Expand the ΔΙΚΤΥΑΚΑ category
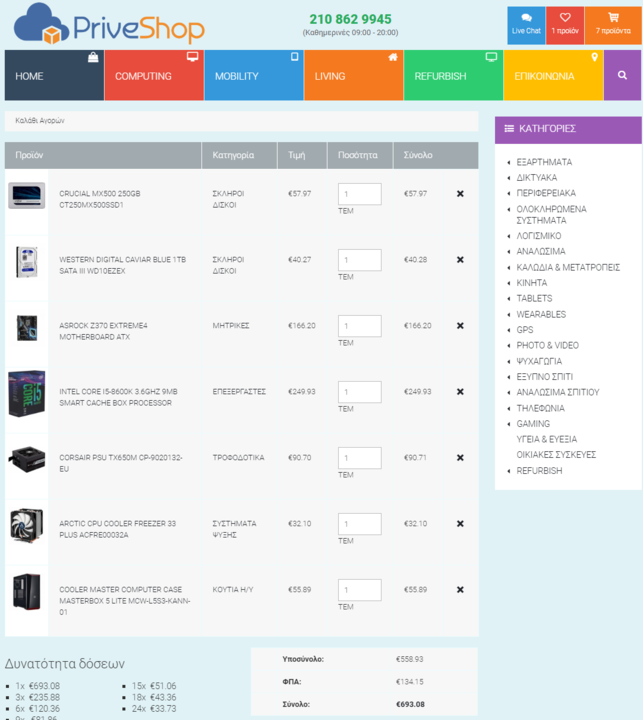The height and width of the screenshot is (720, 643). coord(536,178)
